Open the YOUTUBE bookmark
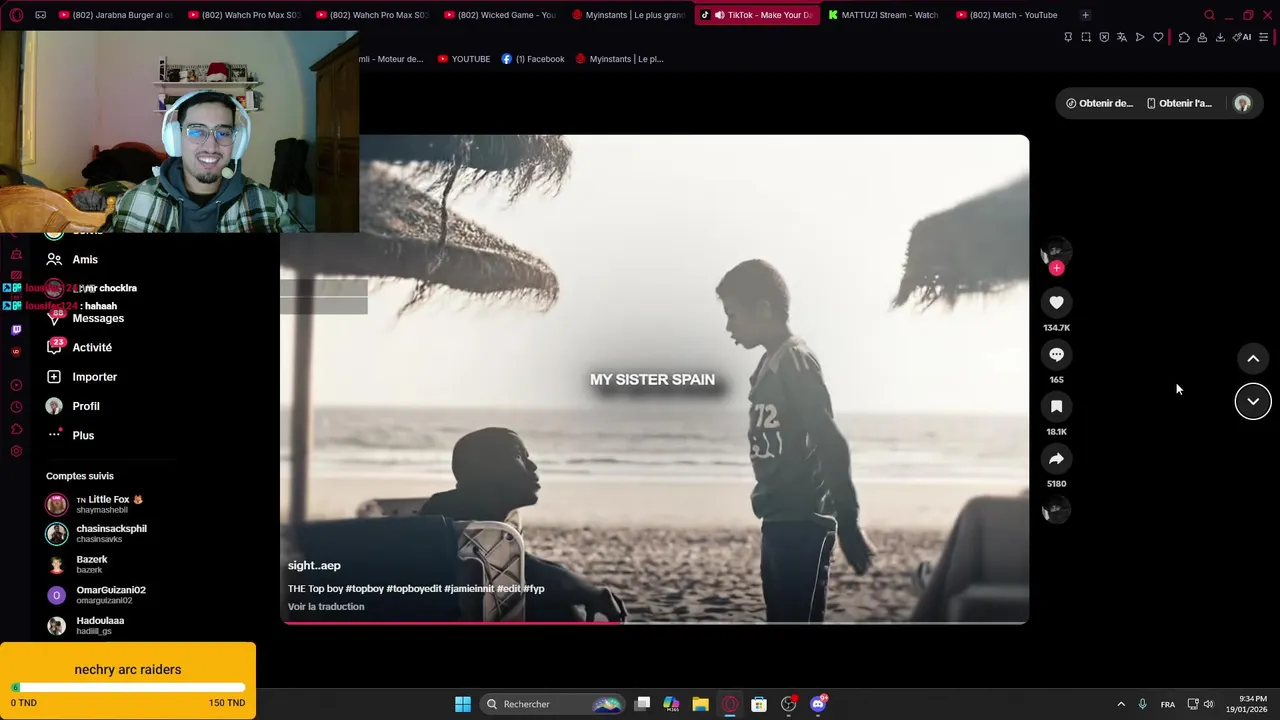1280x720 pixels. (x=464, y=59)
